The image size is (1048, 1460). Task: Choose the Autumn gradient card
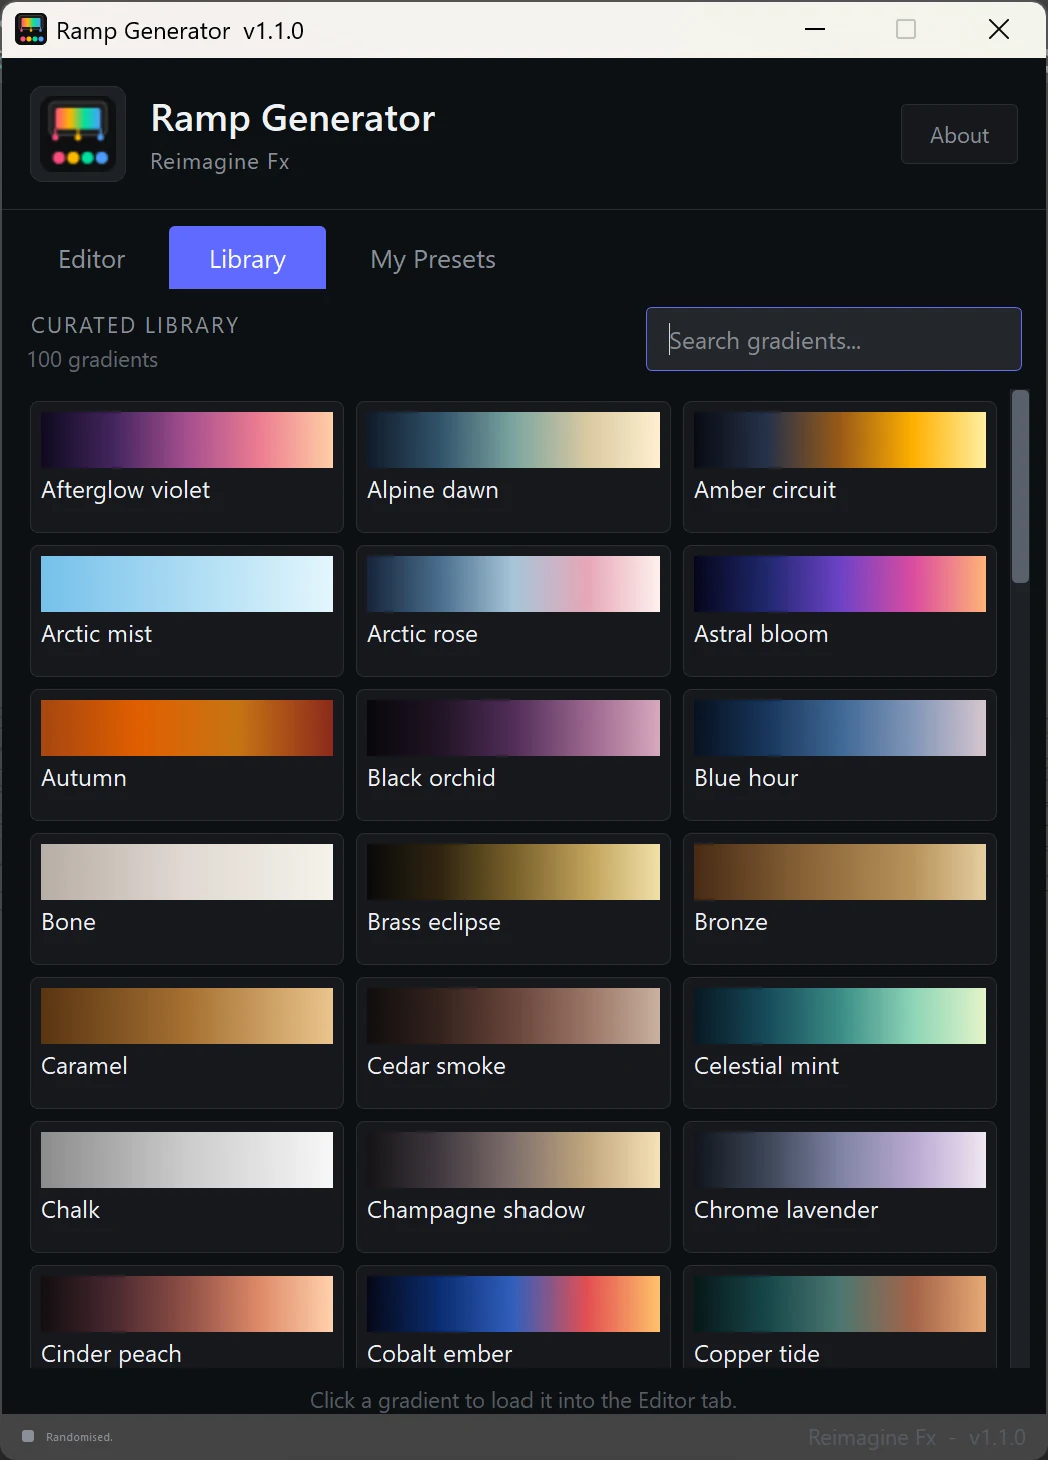pos(187,754)
